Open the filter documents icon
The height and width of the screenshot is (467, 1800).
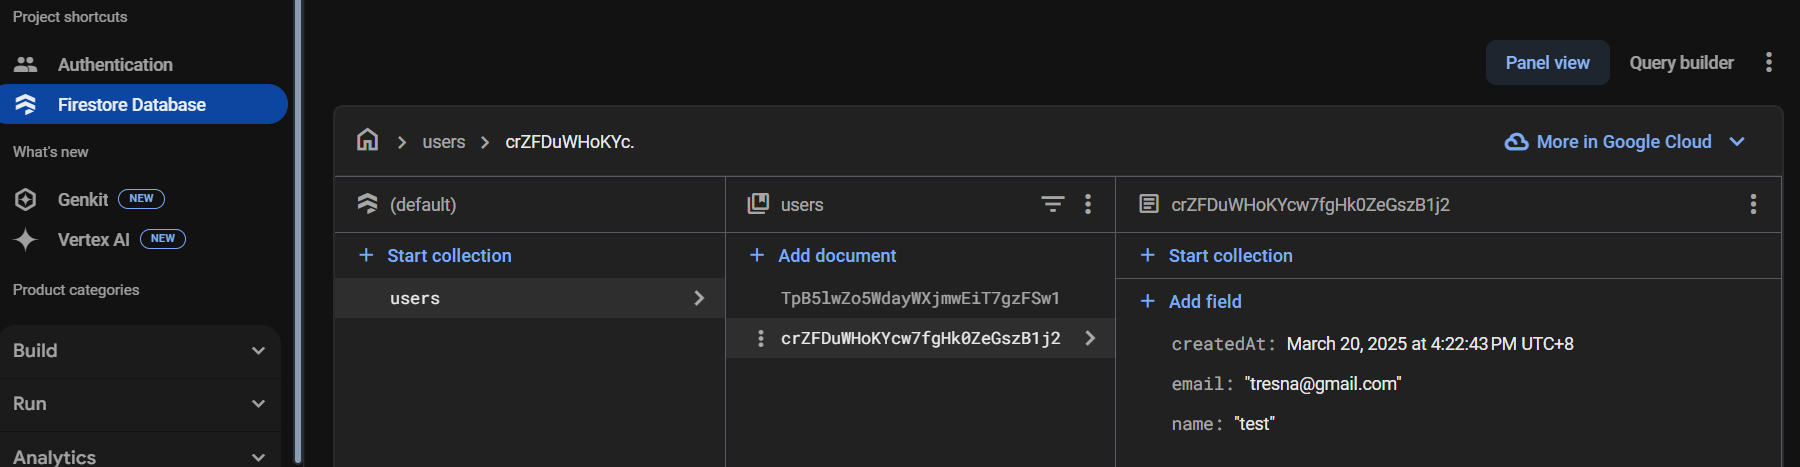(x=1053, y=204)
